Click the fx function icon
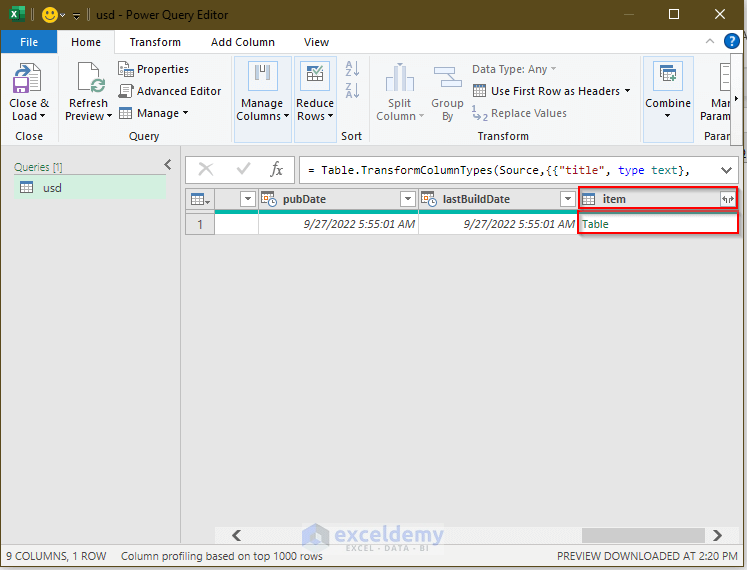Image resolution: width=747 pixels, height=570 pixels. tap(276, 169)
